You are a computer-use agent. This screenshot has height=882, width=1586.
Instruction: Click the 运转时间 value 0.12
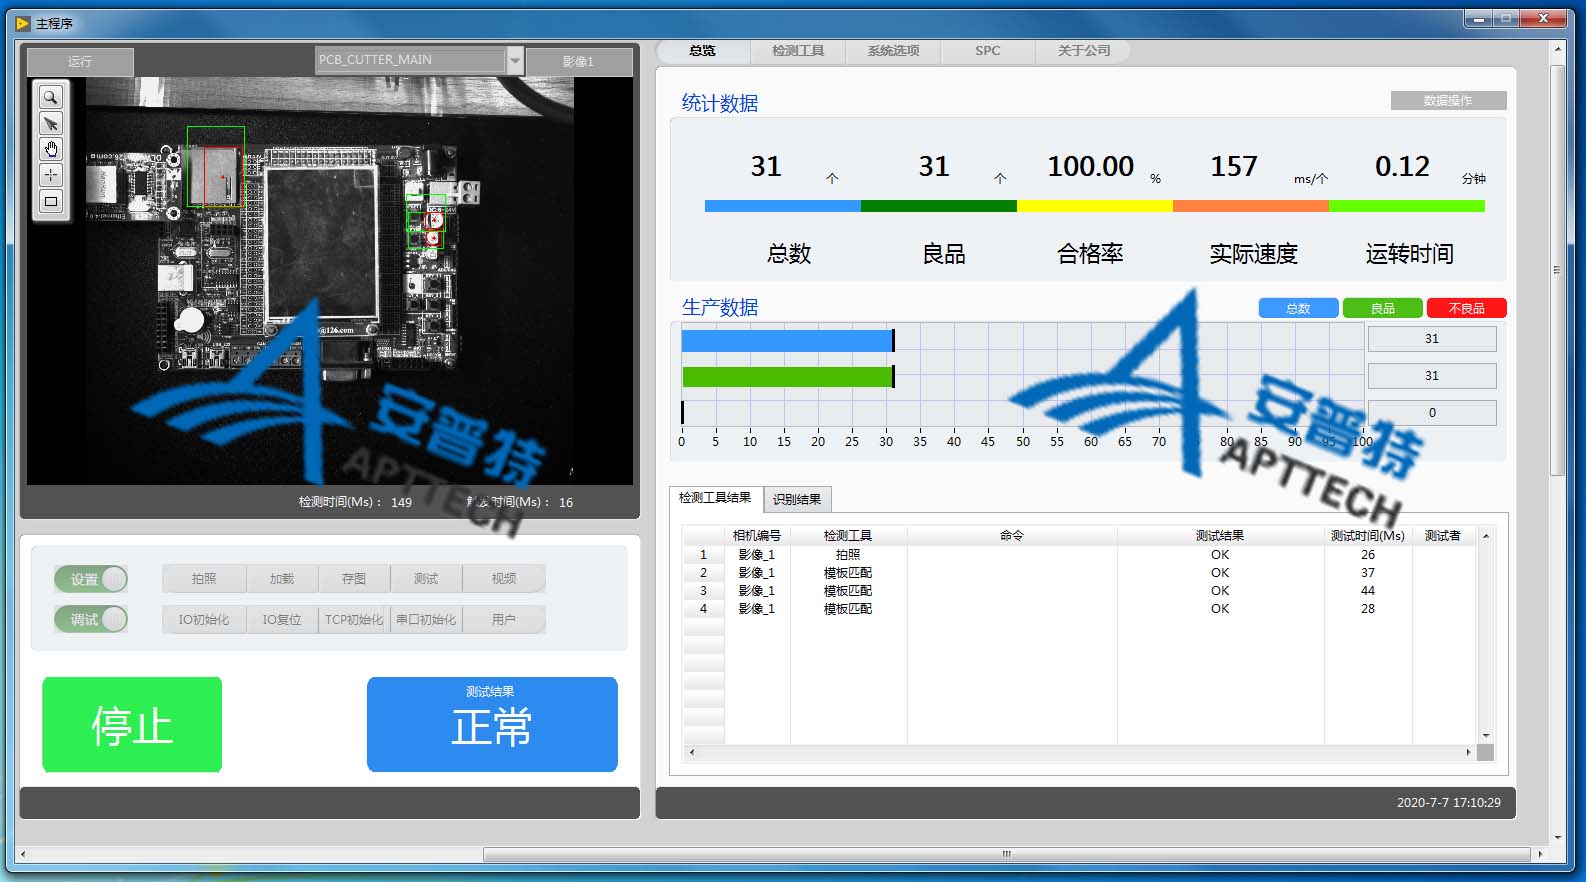click(x=1402, y=166)
